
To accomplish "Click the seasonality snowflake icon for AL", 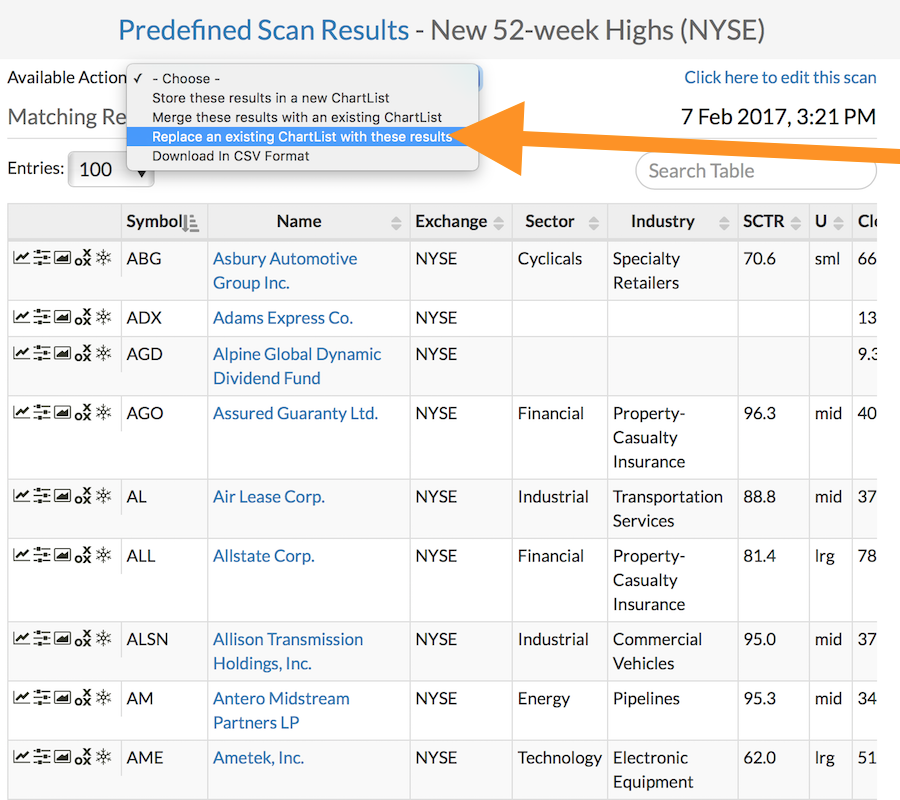I will tap(103, 496).
